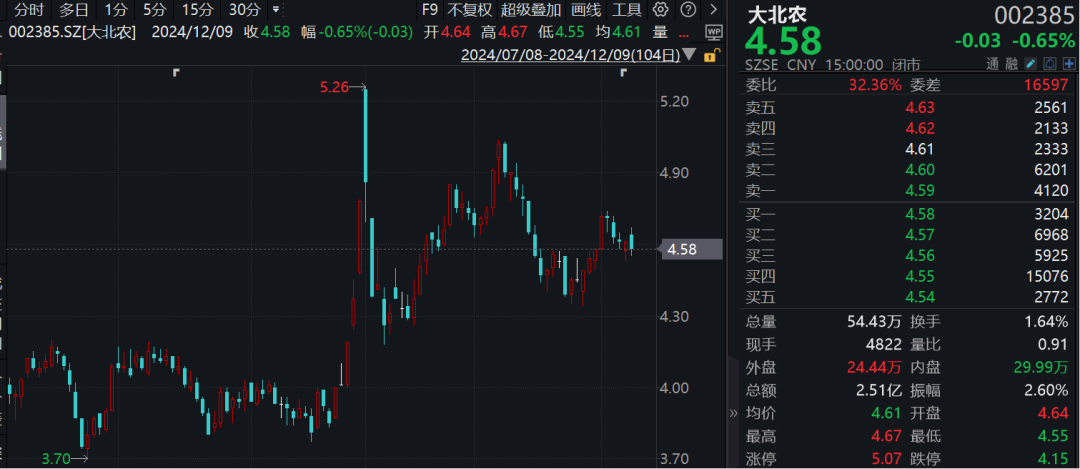Open the more-periods arrow after 30分
This screenshot has width=1080, height=469.
pos(276,10)
